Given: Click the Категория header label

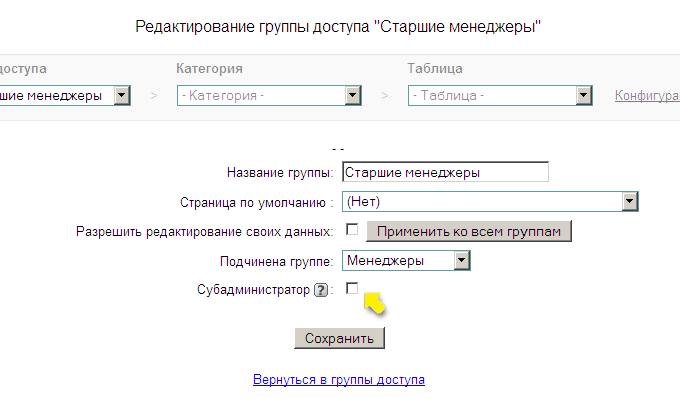Looking at the screenshot, I should [x=209, y=69].
